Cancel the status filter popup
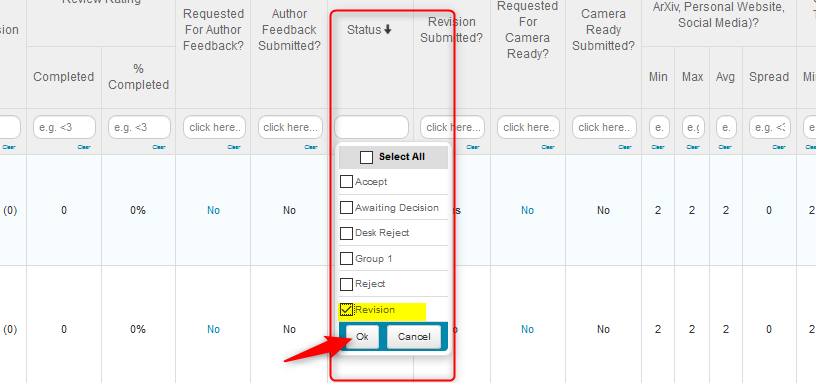The height and width of the screenshot is (383, 816). 414,337
